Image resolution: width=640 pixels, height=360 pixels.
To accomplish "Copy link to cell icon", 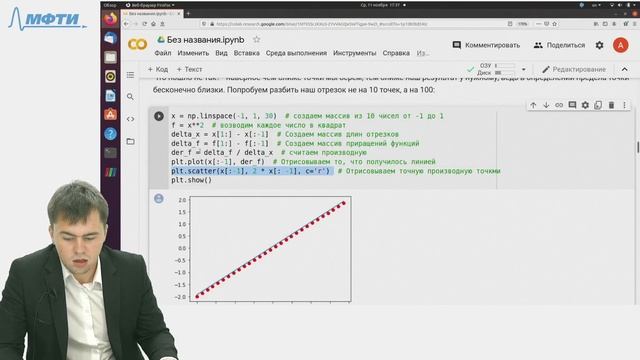I will [x=559, y=105].
